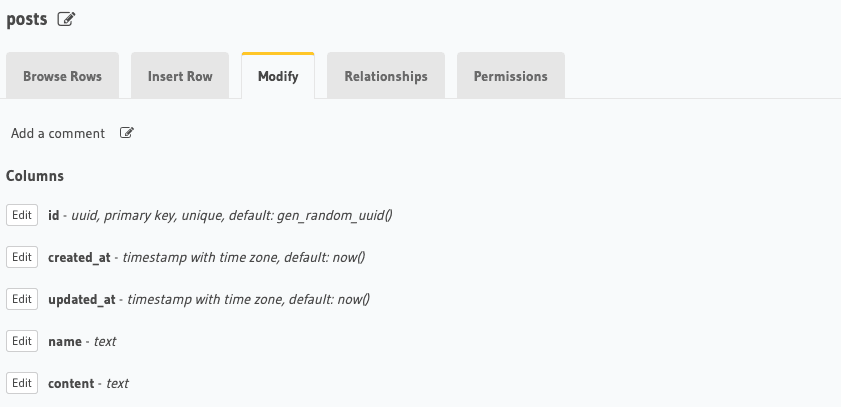This screenshot has width=841, height=407.
Task: Click the Columns section heading
Action: [35, 176]
